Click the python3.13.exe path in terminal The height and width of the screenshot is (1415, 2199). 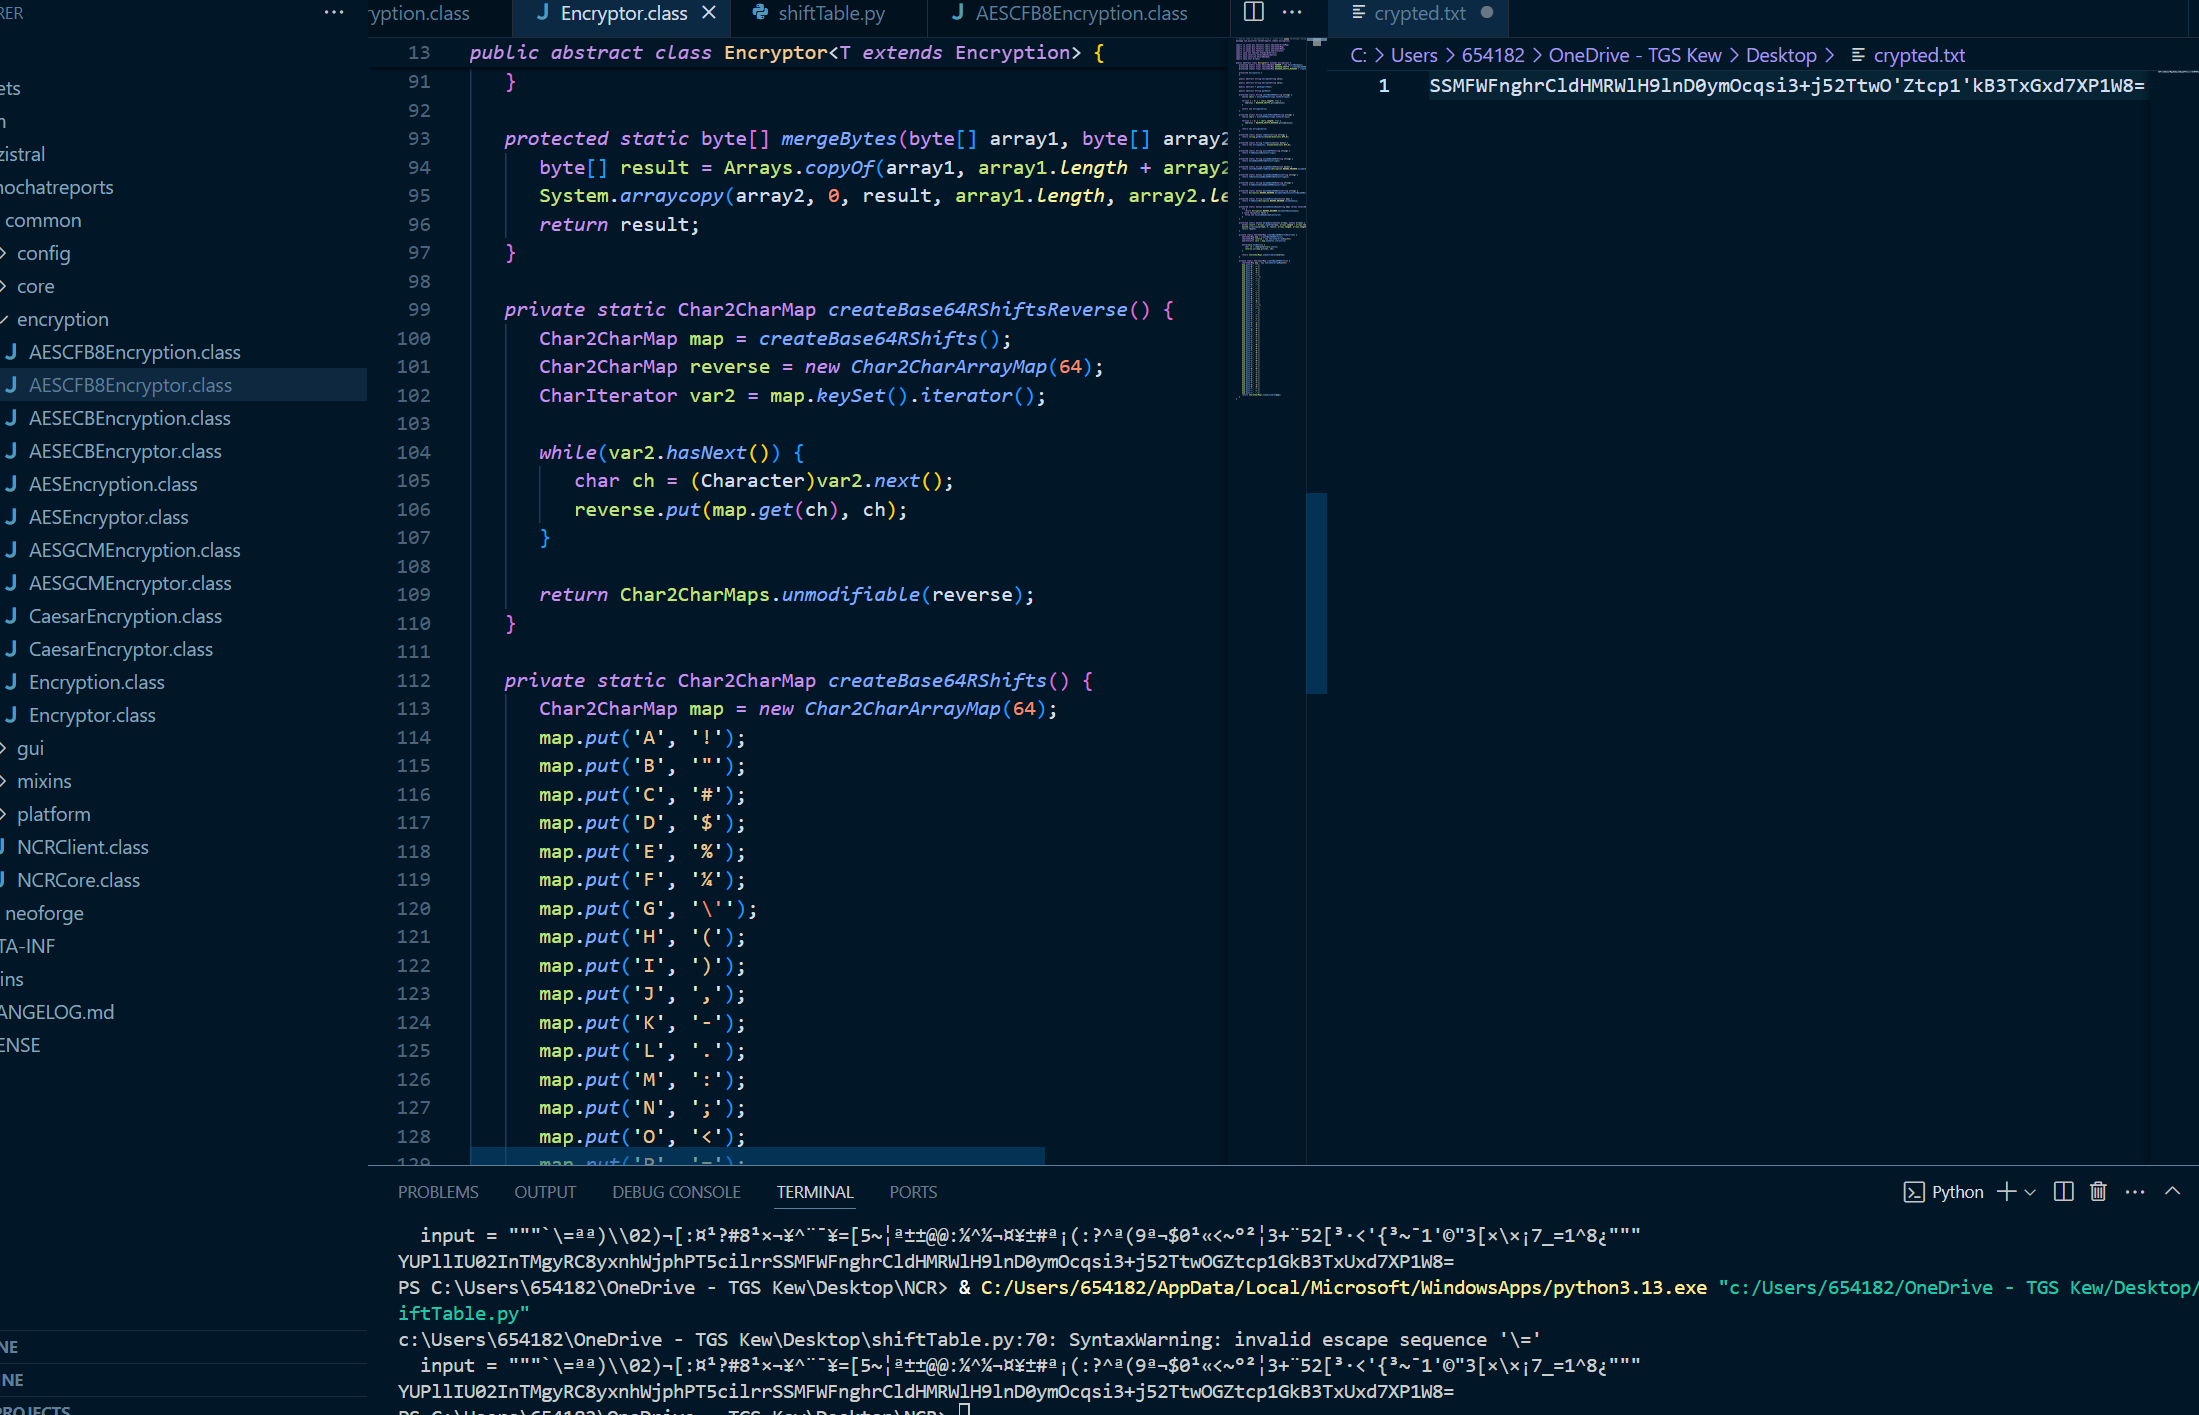point(1343,1288)
